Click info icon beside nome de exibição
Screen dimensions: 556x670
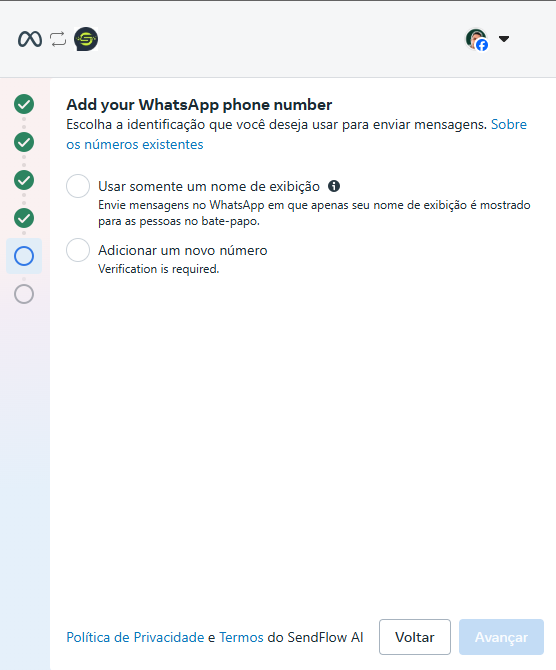pos(334,186)
